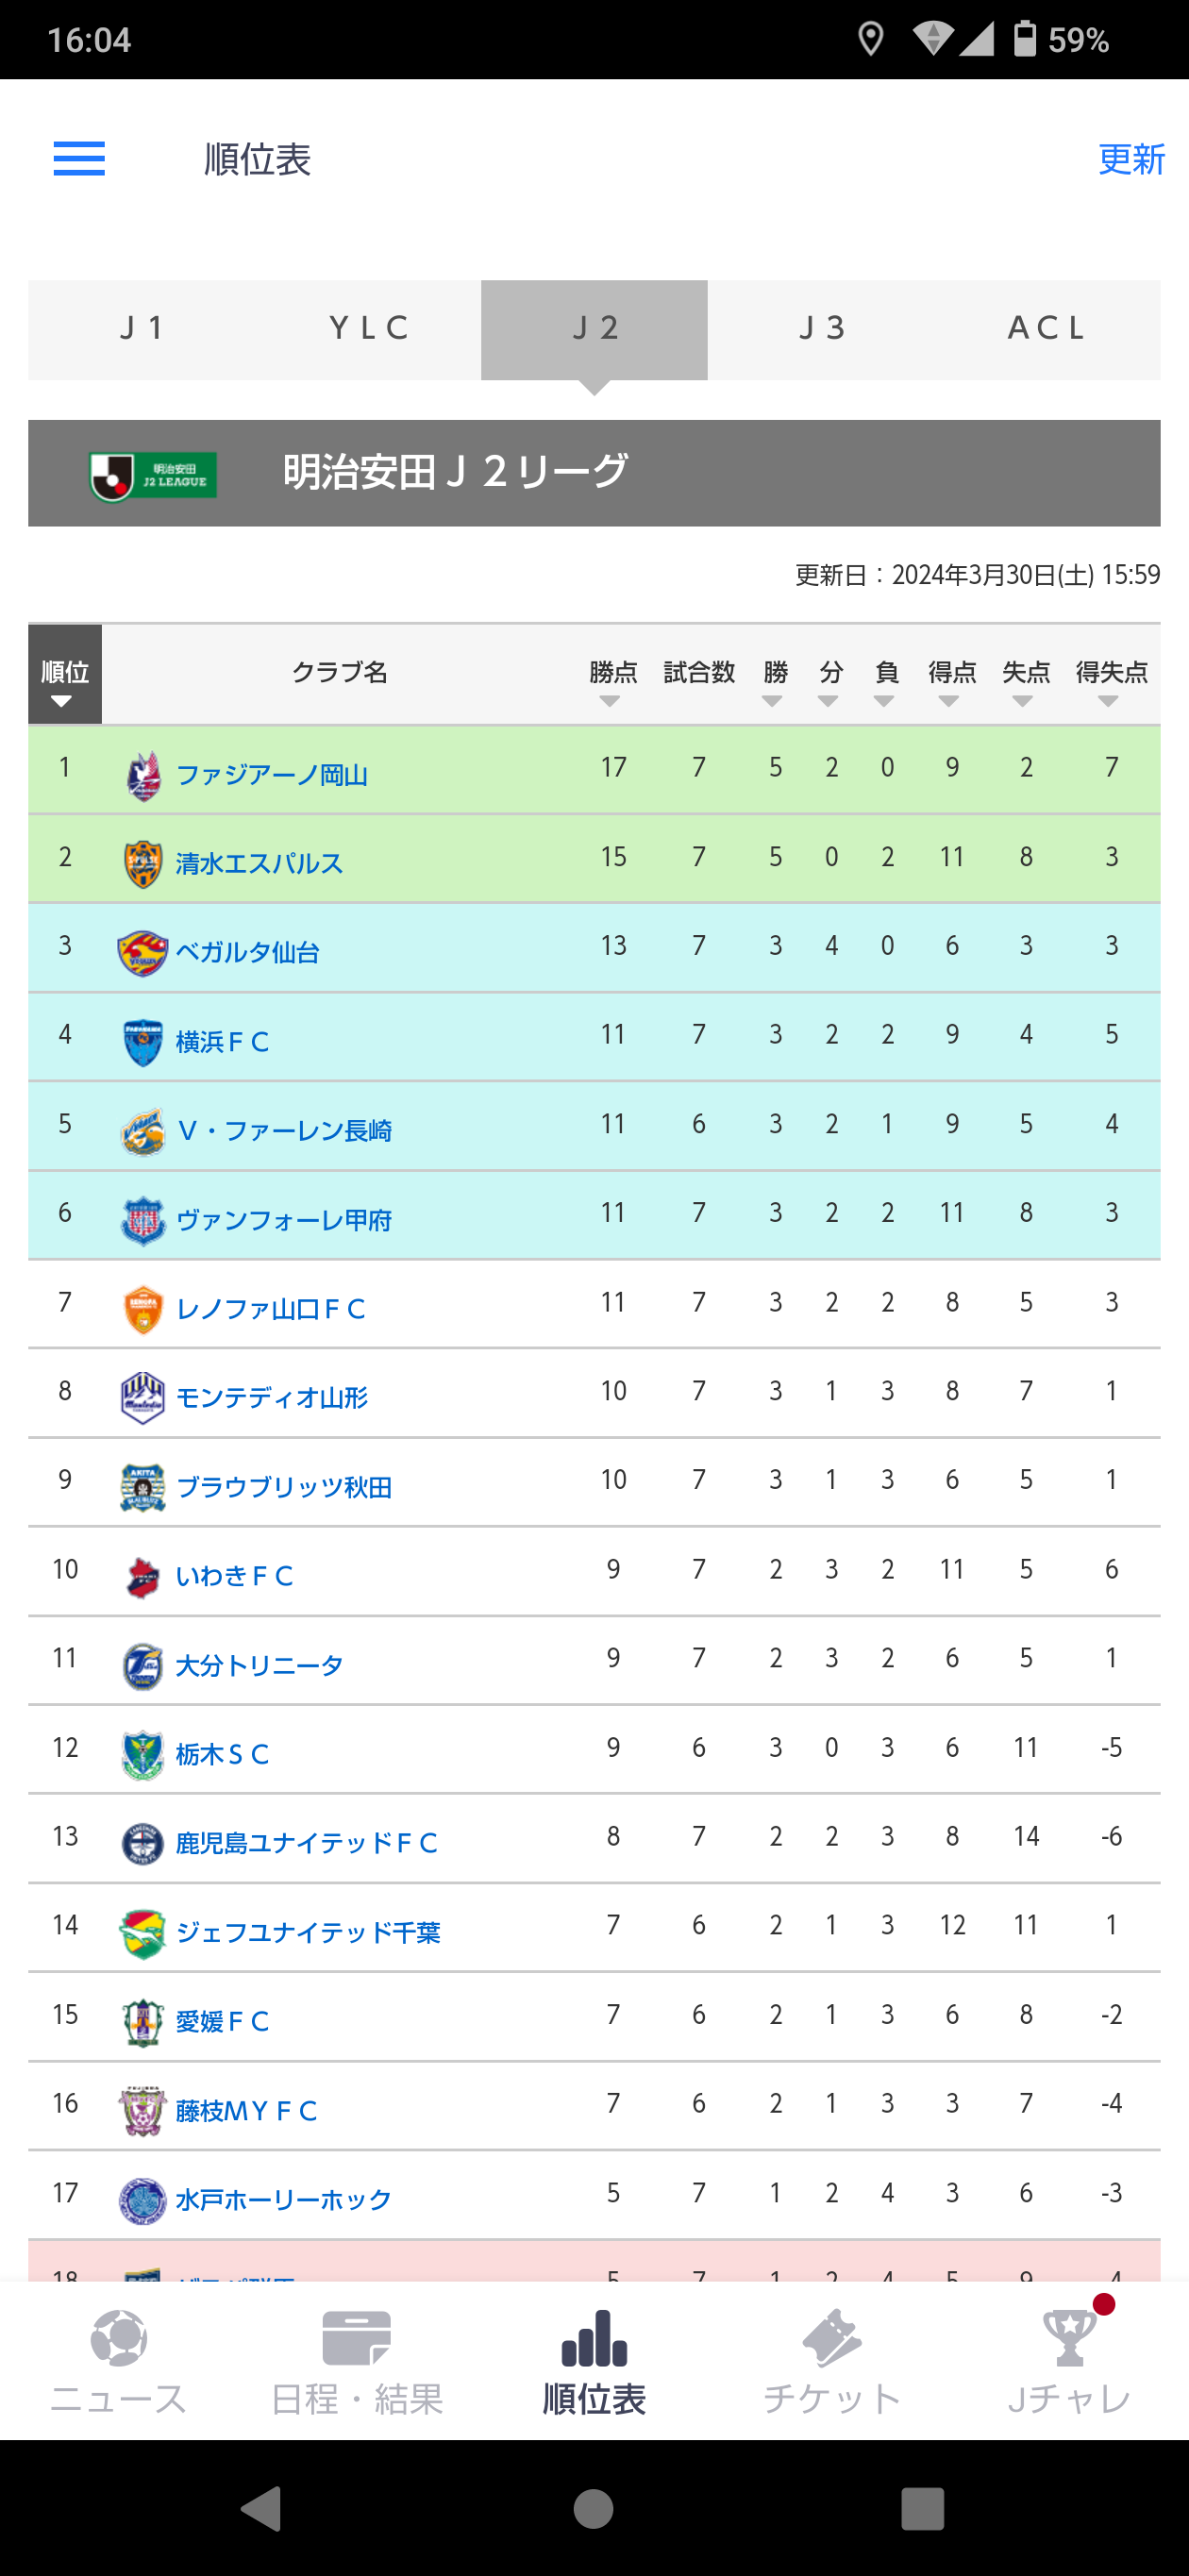Viewport: 1189px width, 2576px height.
Task: Open the 清水エスパルス club link
Action: [260, 863]
